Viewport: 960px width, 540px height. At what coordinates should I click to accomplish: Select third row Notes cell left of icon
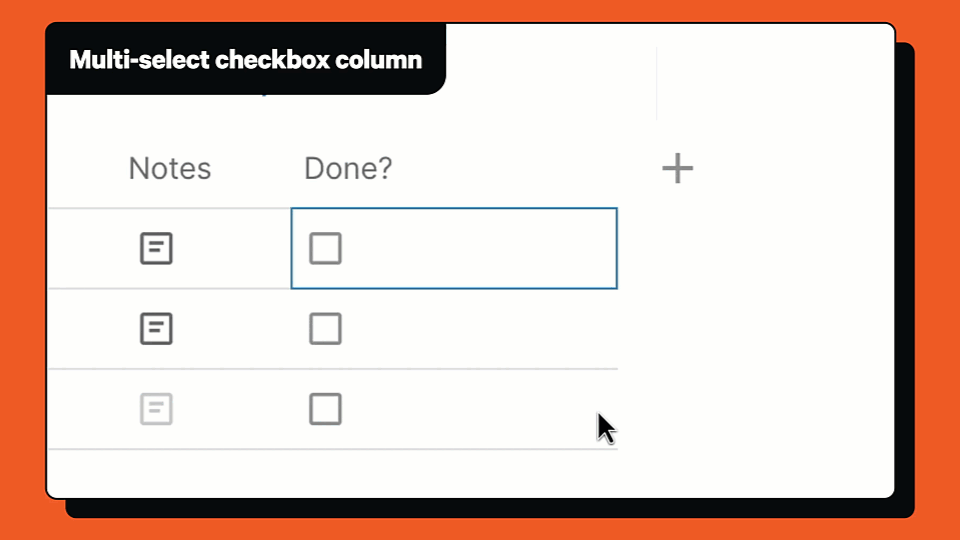[92, 409]
